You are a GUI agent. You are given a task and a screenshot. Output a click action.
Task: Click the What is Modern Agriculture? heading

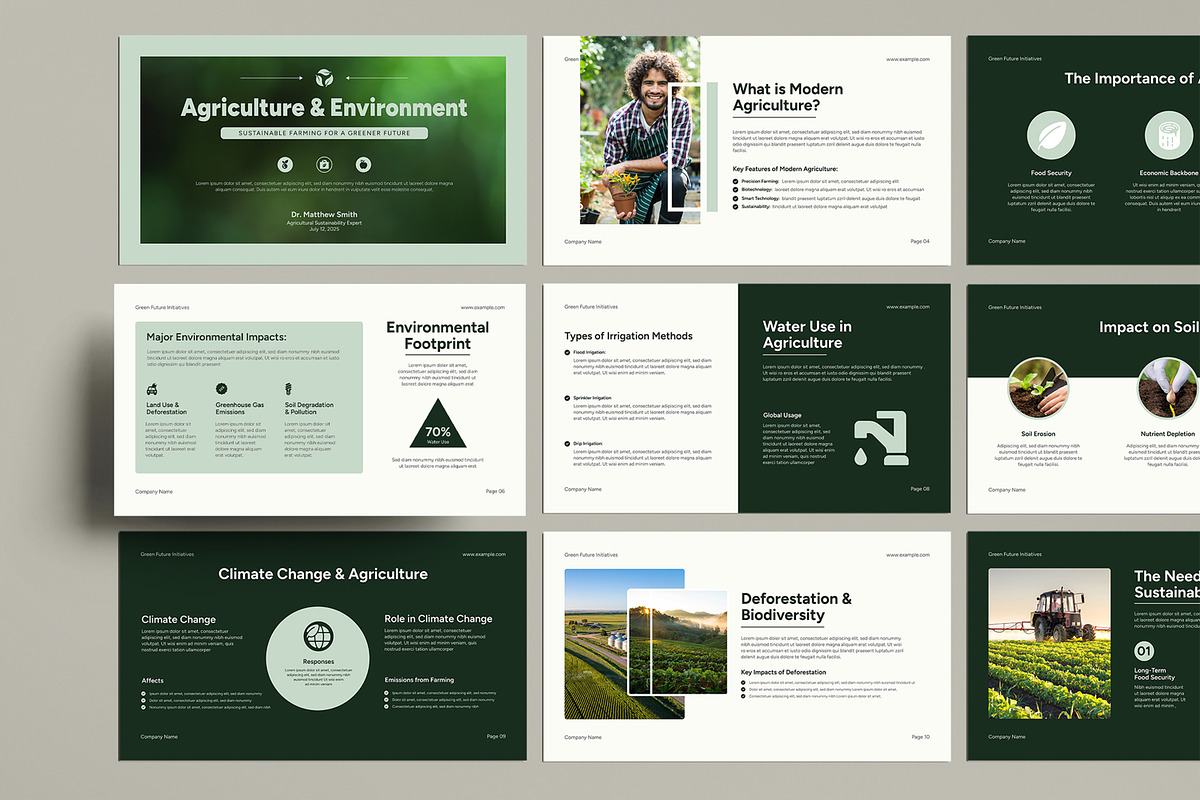click(788, 97)
